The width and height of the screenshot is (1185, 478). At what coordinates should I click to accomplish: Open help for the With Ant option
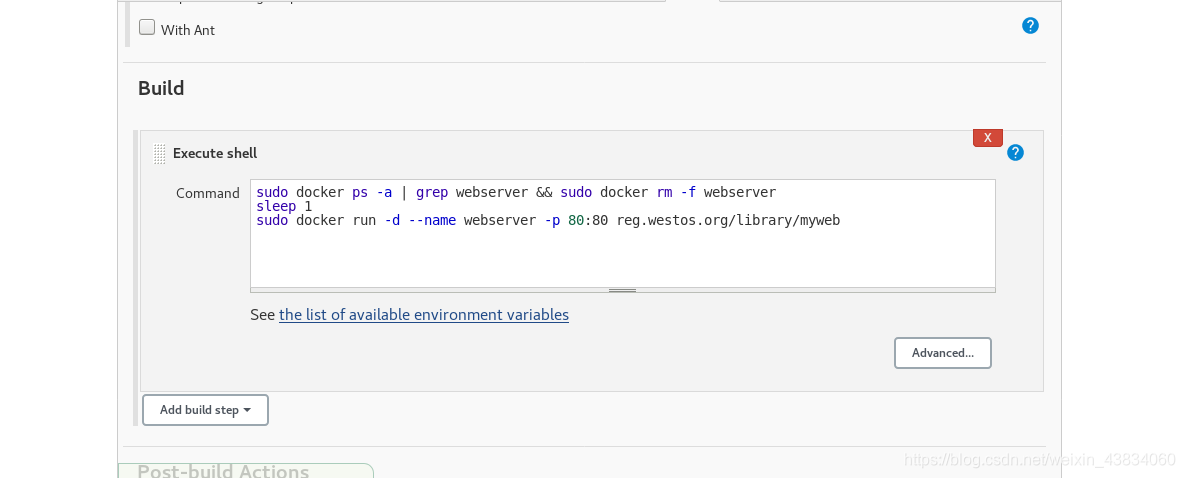(1030, 26)
